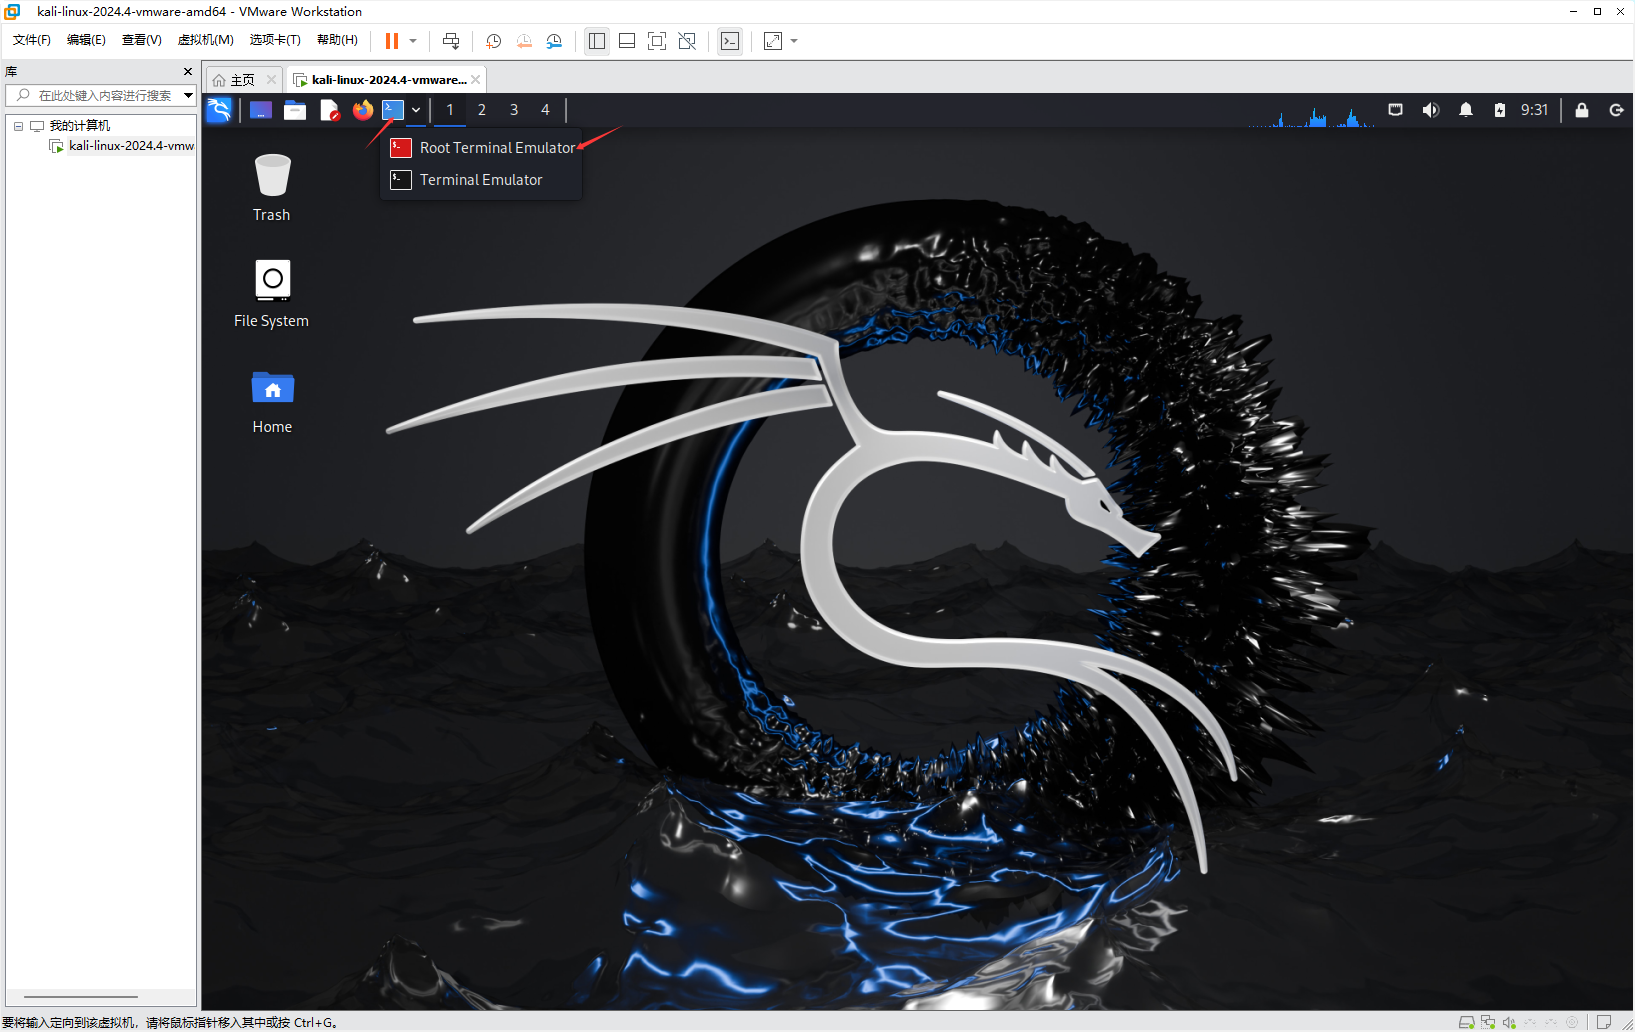1635x1032 pixels.
Task: Open the file manager icon in Kali panel
Action: [295, 110]
